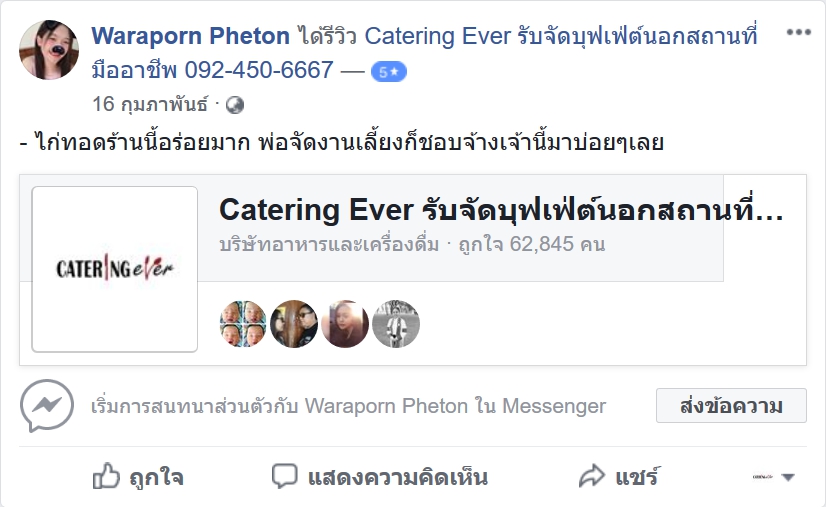Expand the post-as identity dropdown arrow

click(x=788, y=477)
